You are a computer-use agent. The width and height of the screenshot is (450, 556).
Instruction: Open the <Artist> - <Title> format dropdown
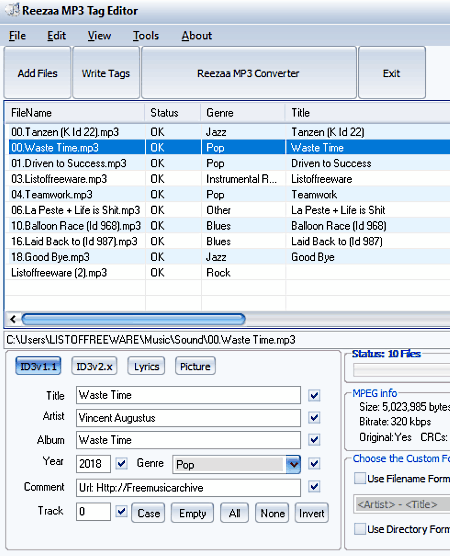402,504
